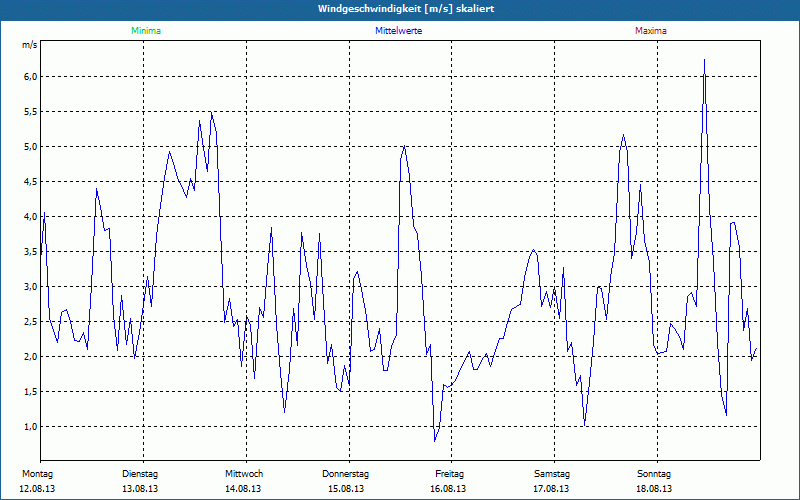Click the date 12.08.13
800x500 pixels.
pyautogui.click(x=37, y=489)
